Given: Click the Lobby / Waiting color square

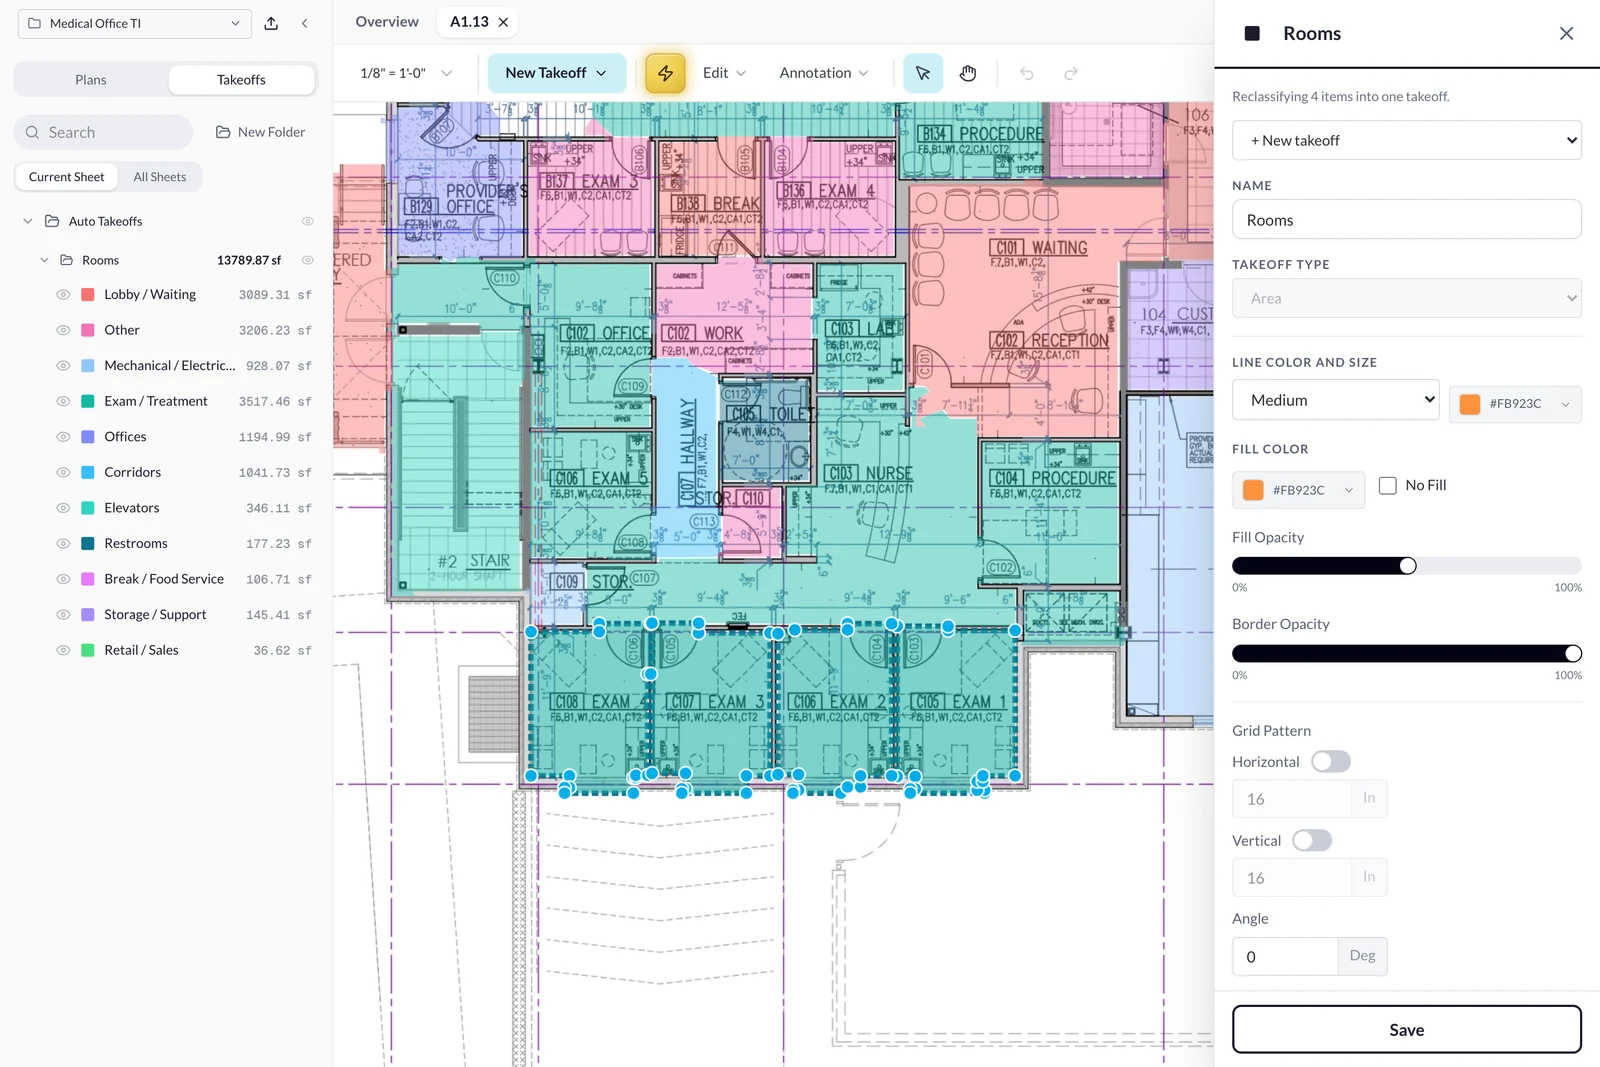Looking at the screenshot, I should [x=87, y=295].
